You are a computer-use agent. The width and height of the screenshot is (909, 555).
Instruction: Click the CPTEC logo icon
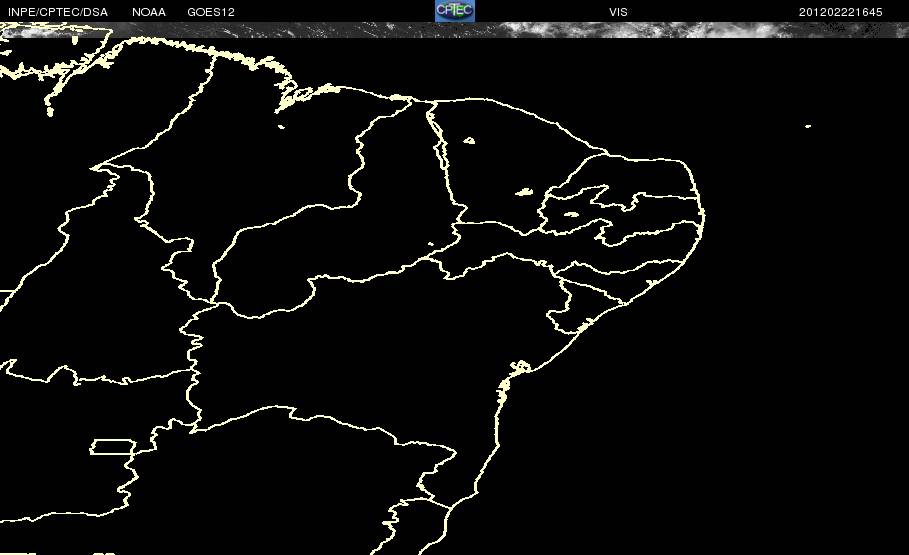455,11
